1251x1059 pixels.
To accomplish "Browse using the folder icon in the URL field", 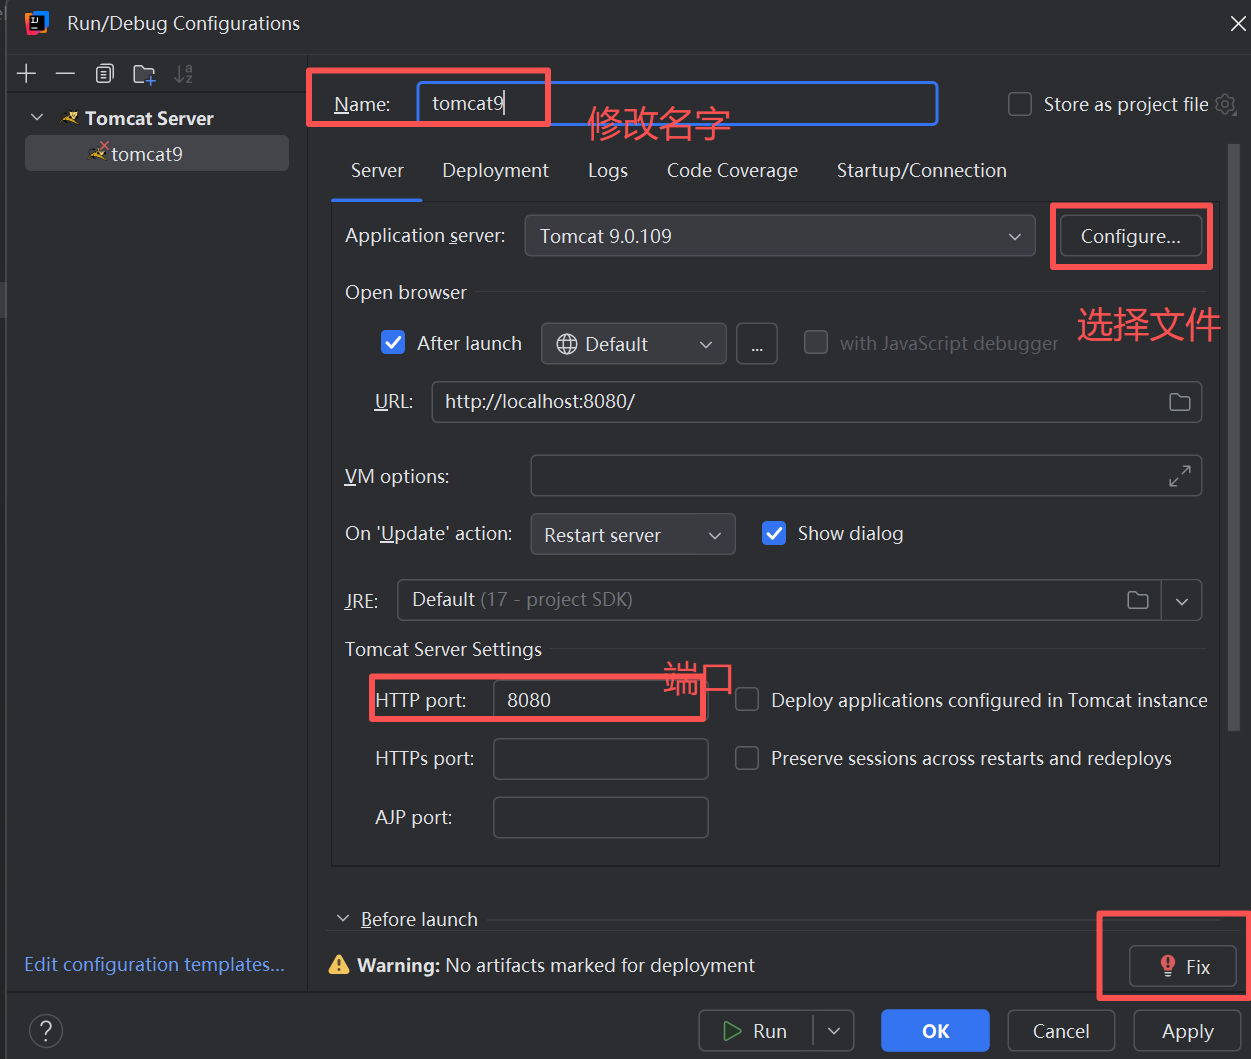I will (1180, 402).
